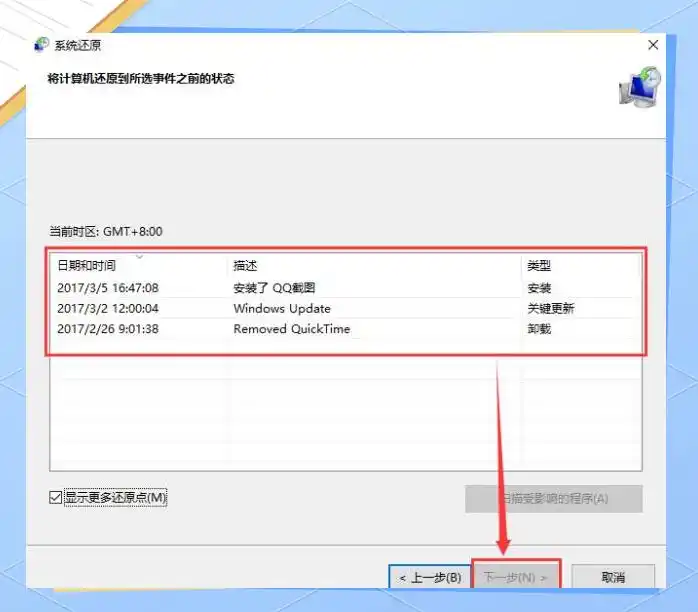
Task: Click the Windows Update description
Action: (x=282, y=308)
